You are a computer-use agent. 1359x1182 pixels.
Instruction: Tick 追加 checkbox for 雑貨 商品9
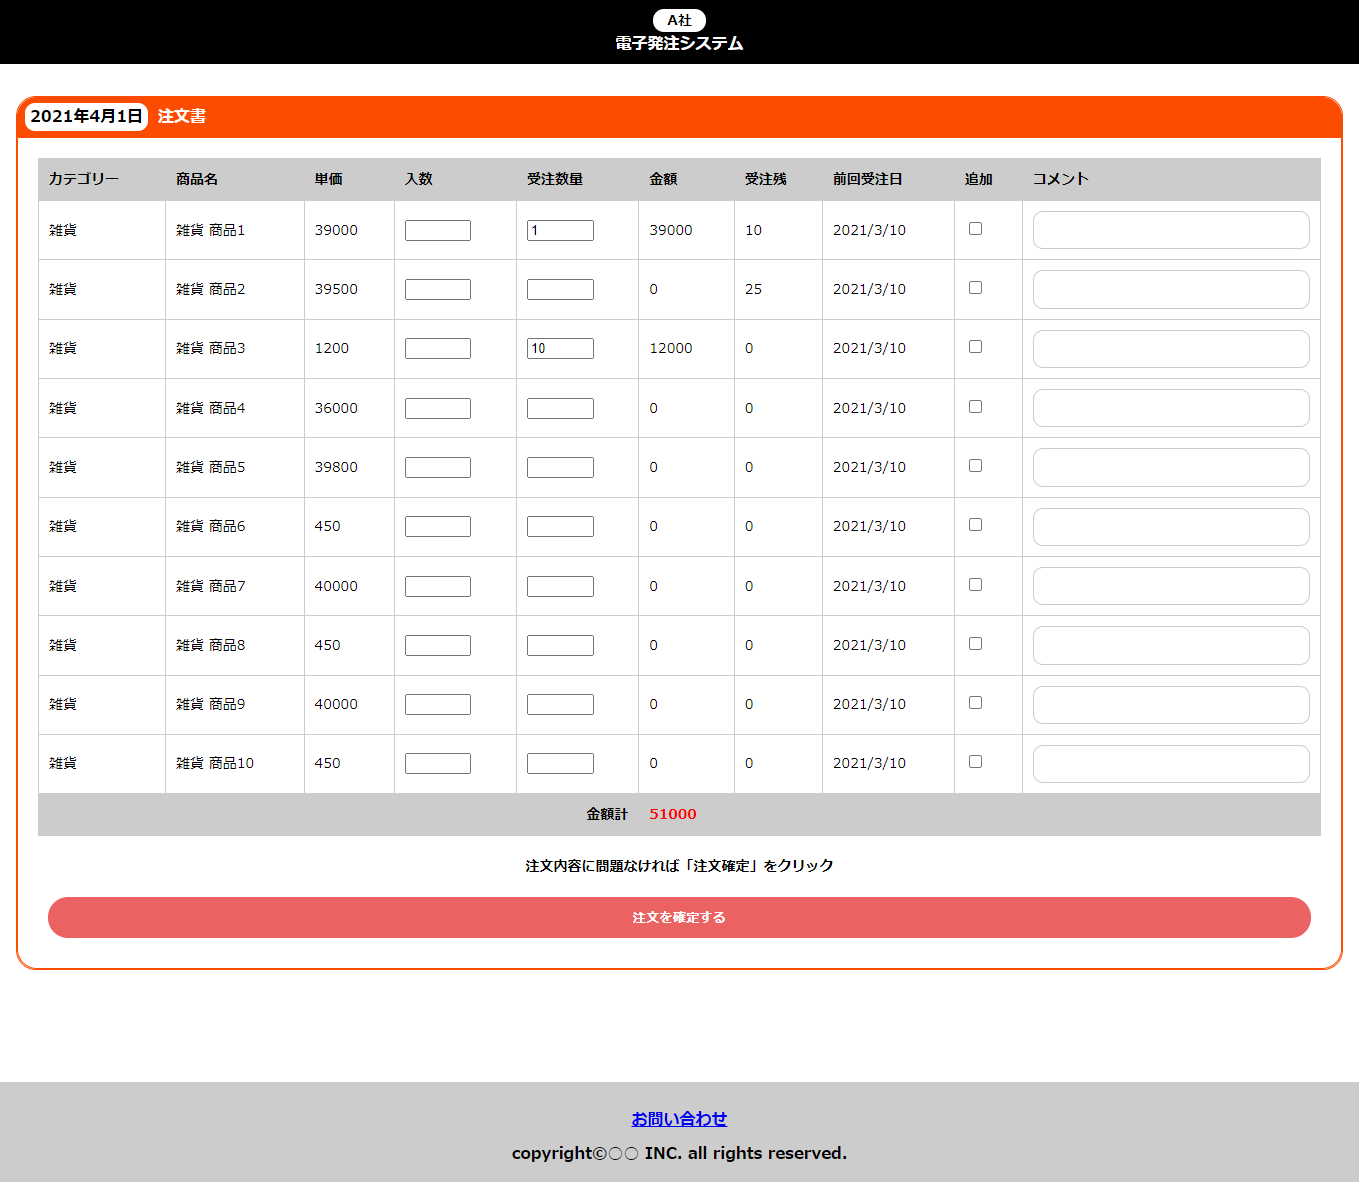[x=975, y=703]
